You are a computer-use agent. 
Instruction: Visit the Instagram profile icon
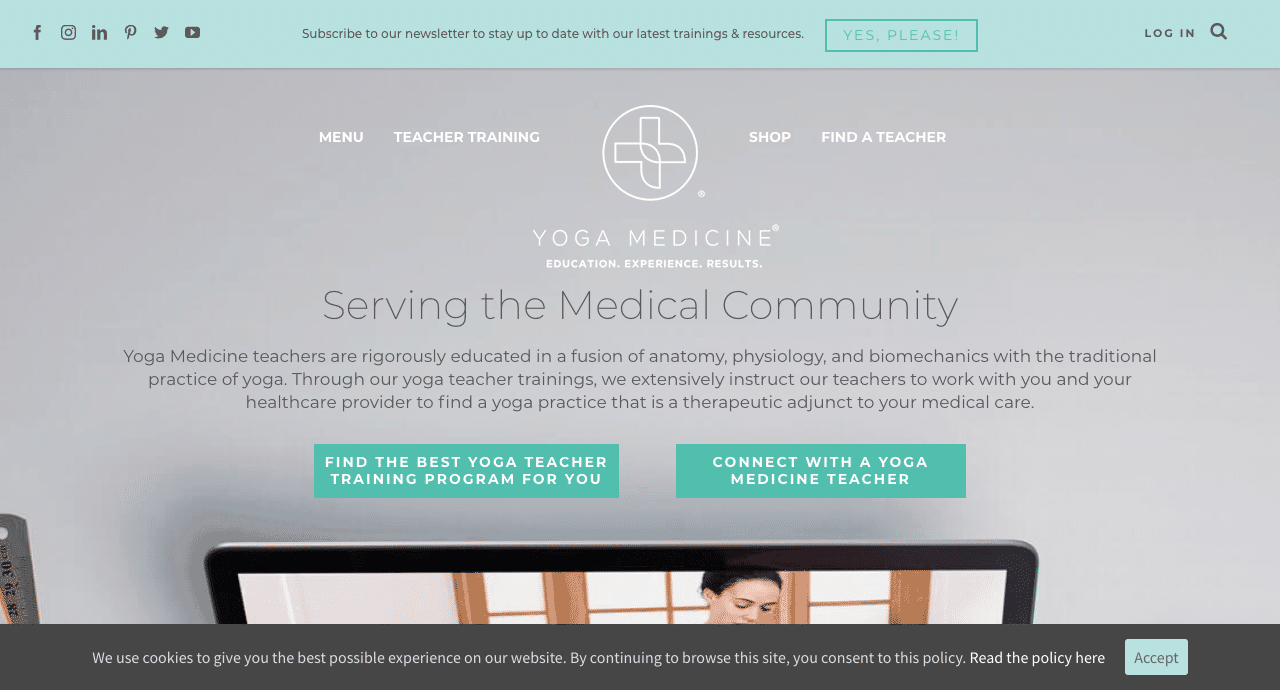68,32
